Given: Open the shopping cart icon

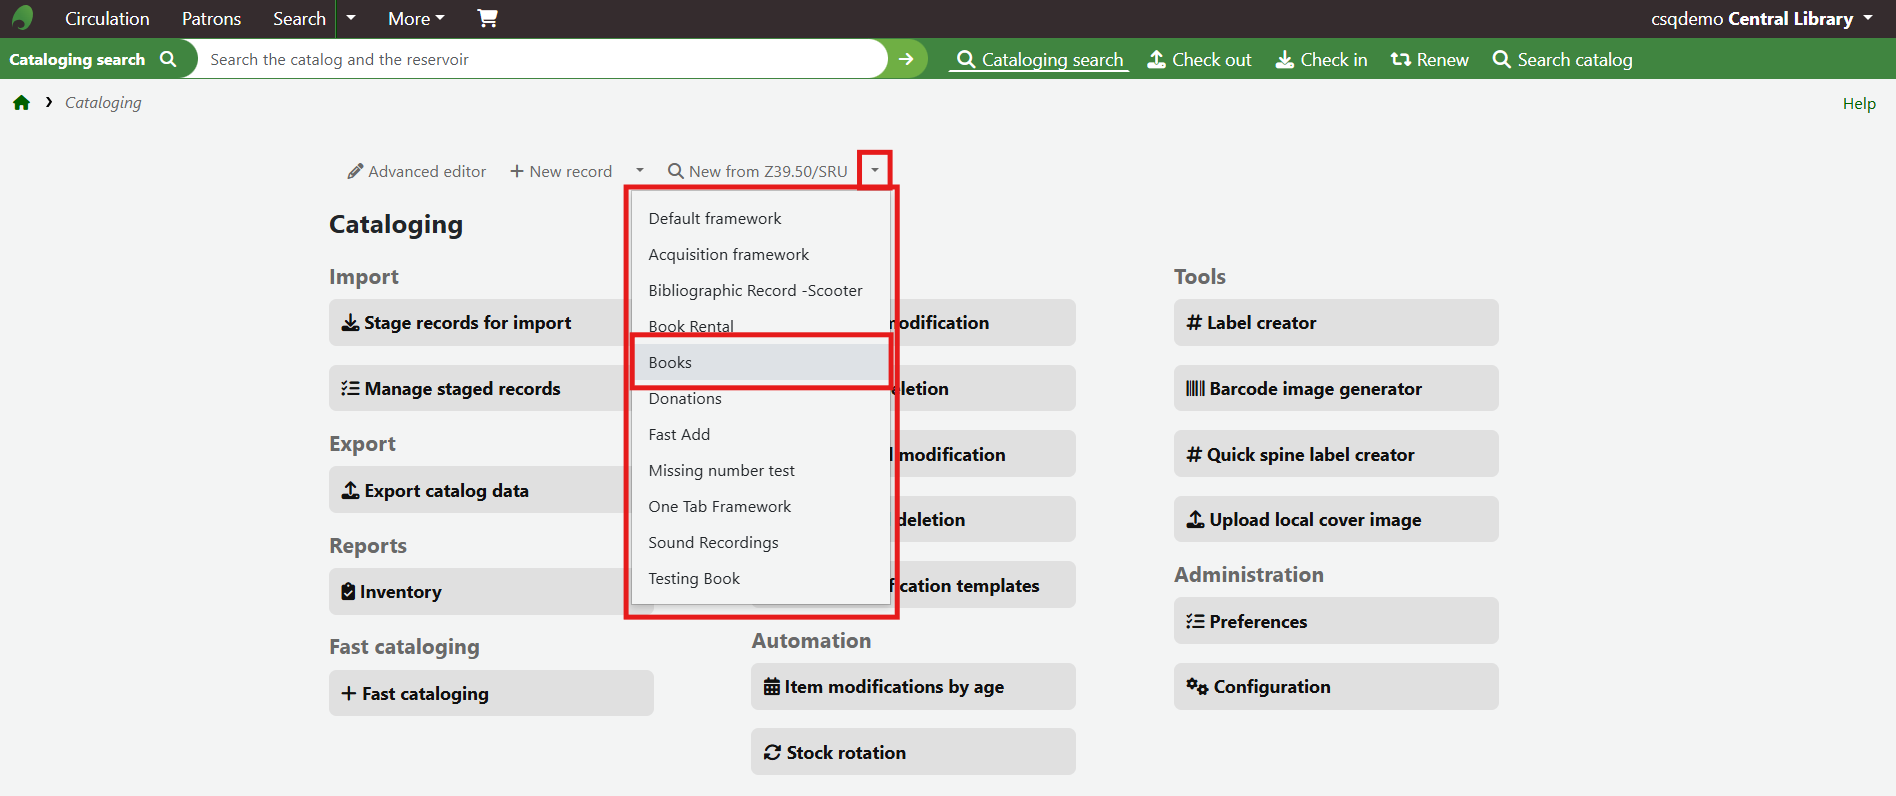Looking at the screenshot, I should click(x=487, y=18).
